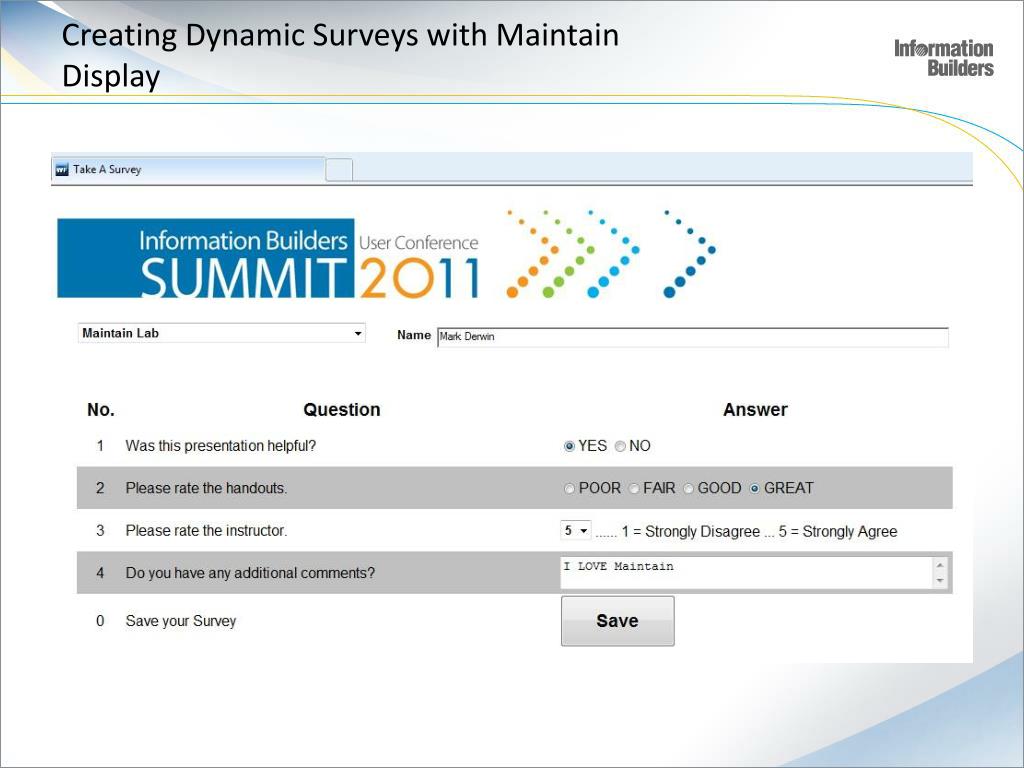This screenshot has height=768, width=1024.
Task: Click the Name field containing Mark Derwin
Action: tap(692, 337)
